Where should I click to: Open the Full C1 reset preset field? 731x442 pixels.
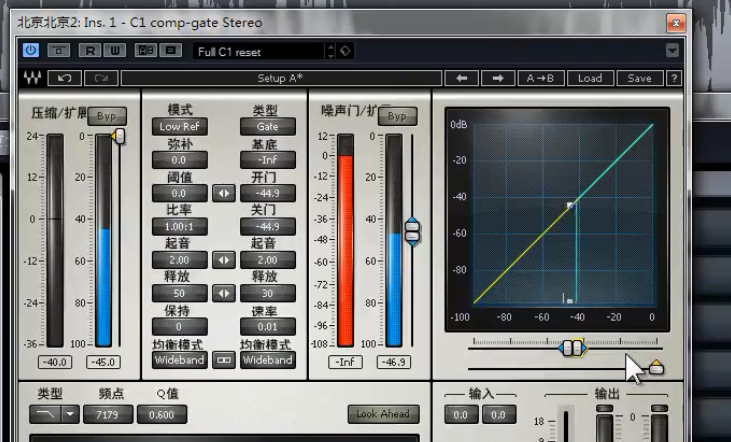pos(260,51)
